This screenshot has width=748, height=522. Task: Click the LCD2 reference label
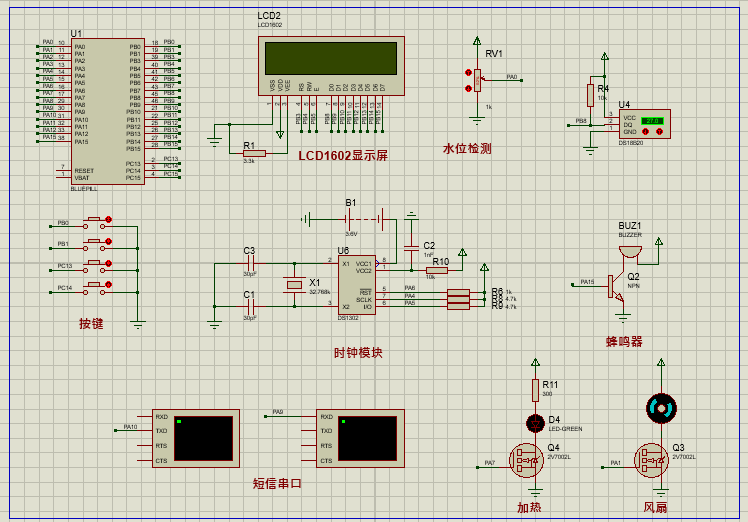coord(269,16)
